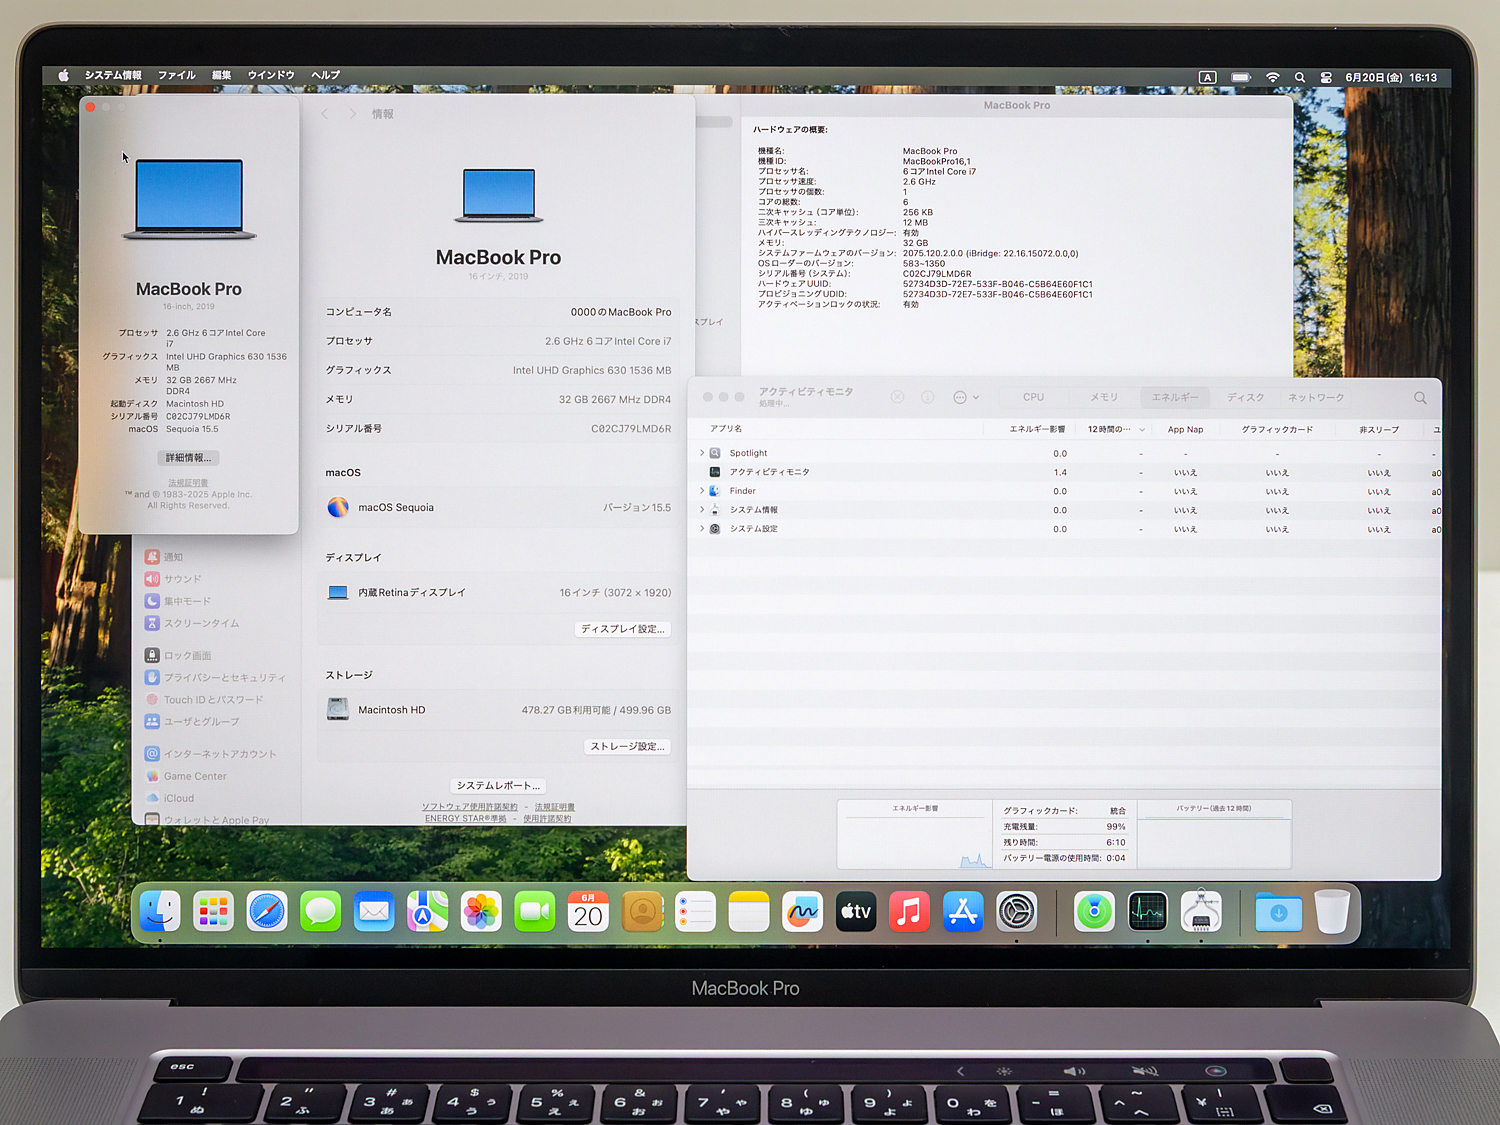Go back with the settings back arrow
Viewport: 1500px width, 1125px height.
[325, 114]
